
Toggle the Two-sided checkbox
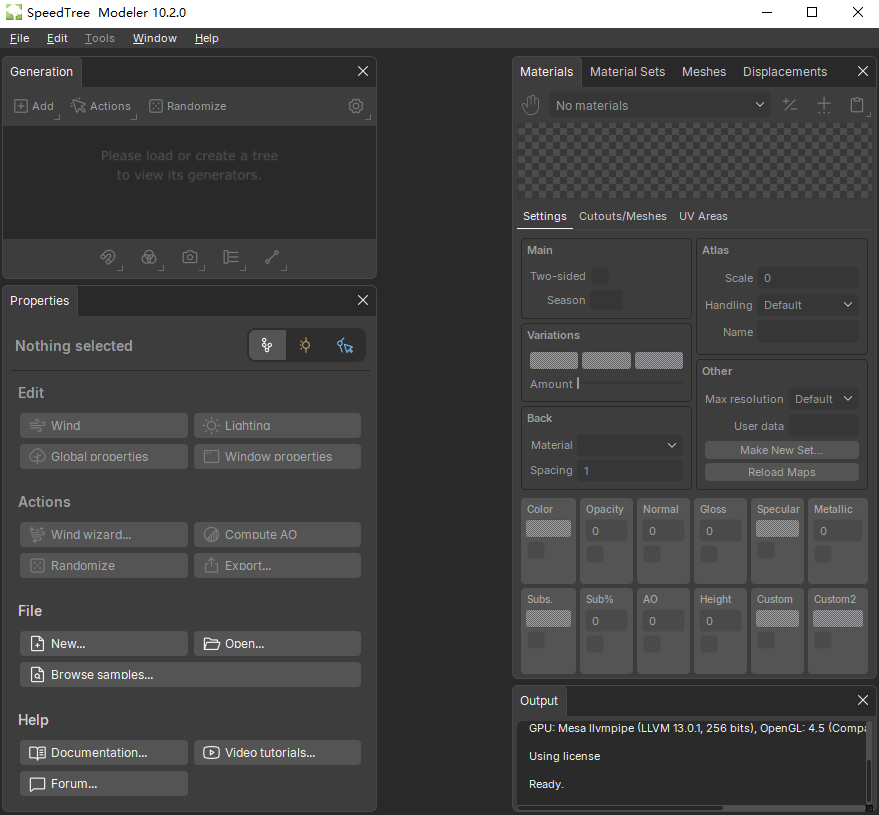pyautogui.click(x=599, y=276)
